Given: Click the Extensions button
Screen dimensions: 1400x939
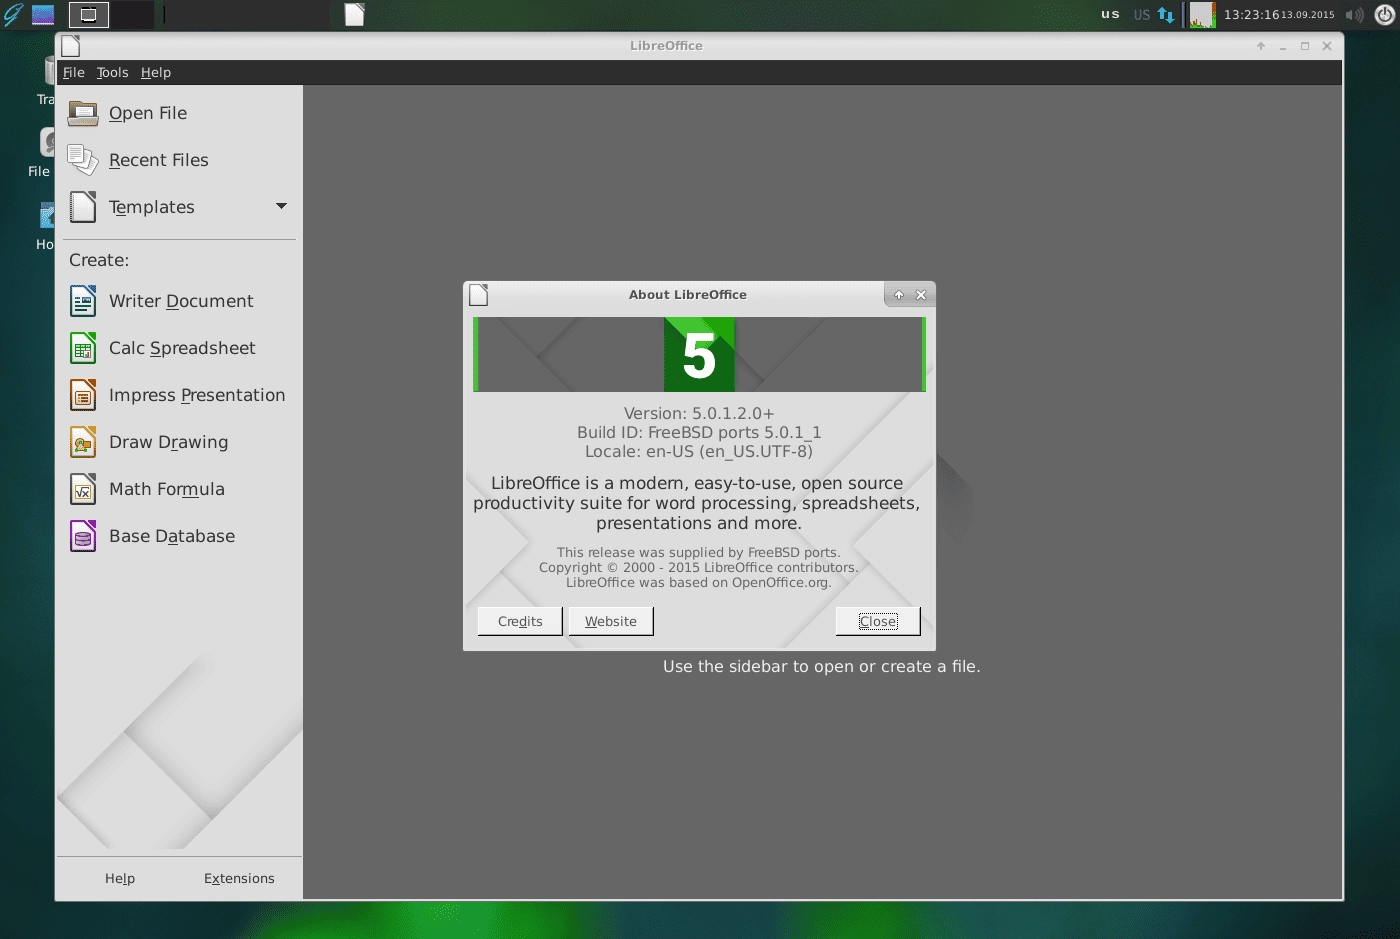Looking at the screenshot, I should pos(239,878).
